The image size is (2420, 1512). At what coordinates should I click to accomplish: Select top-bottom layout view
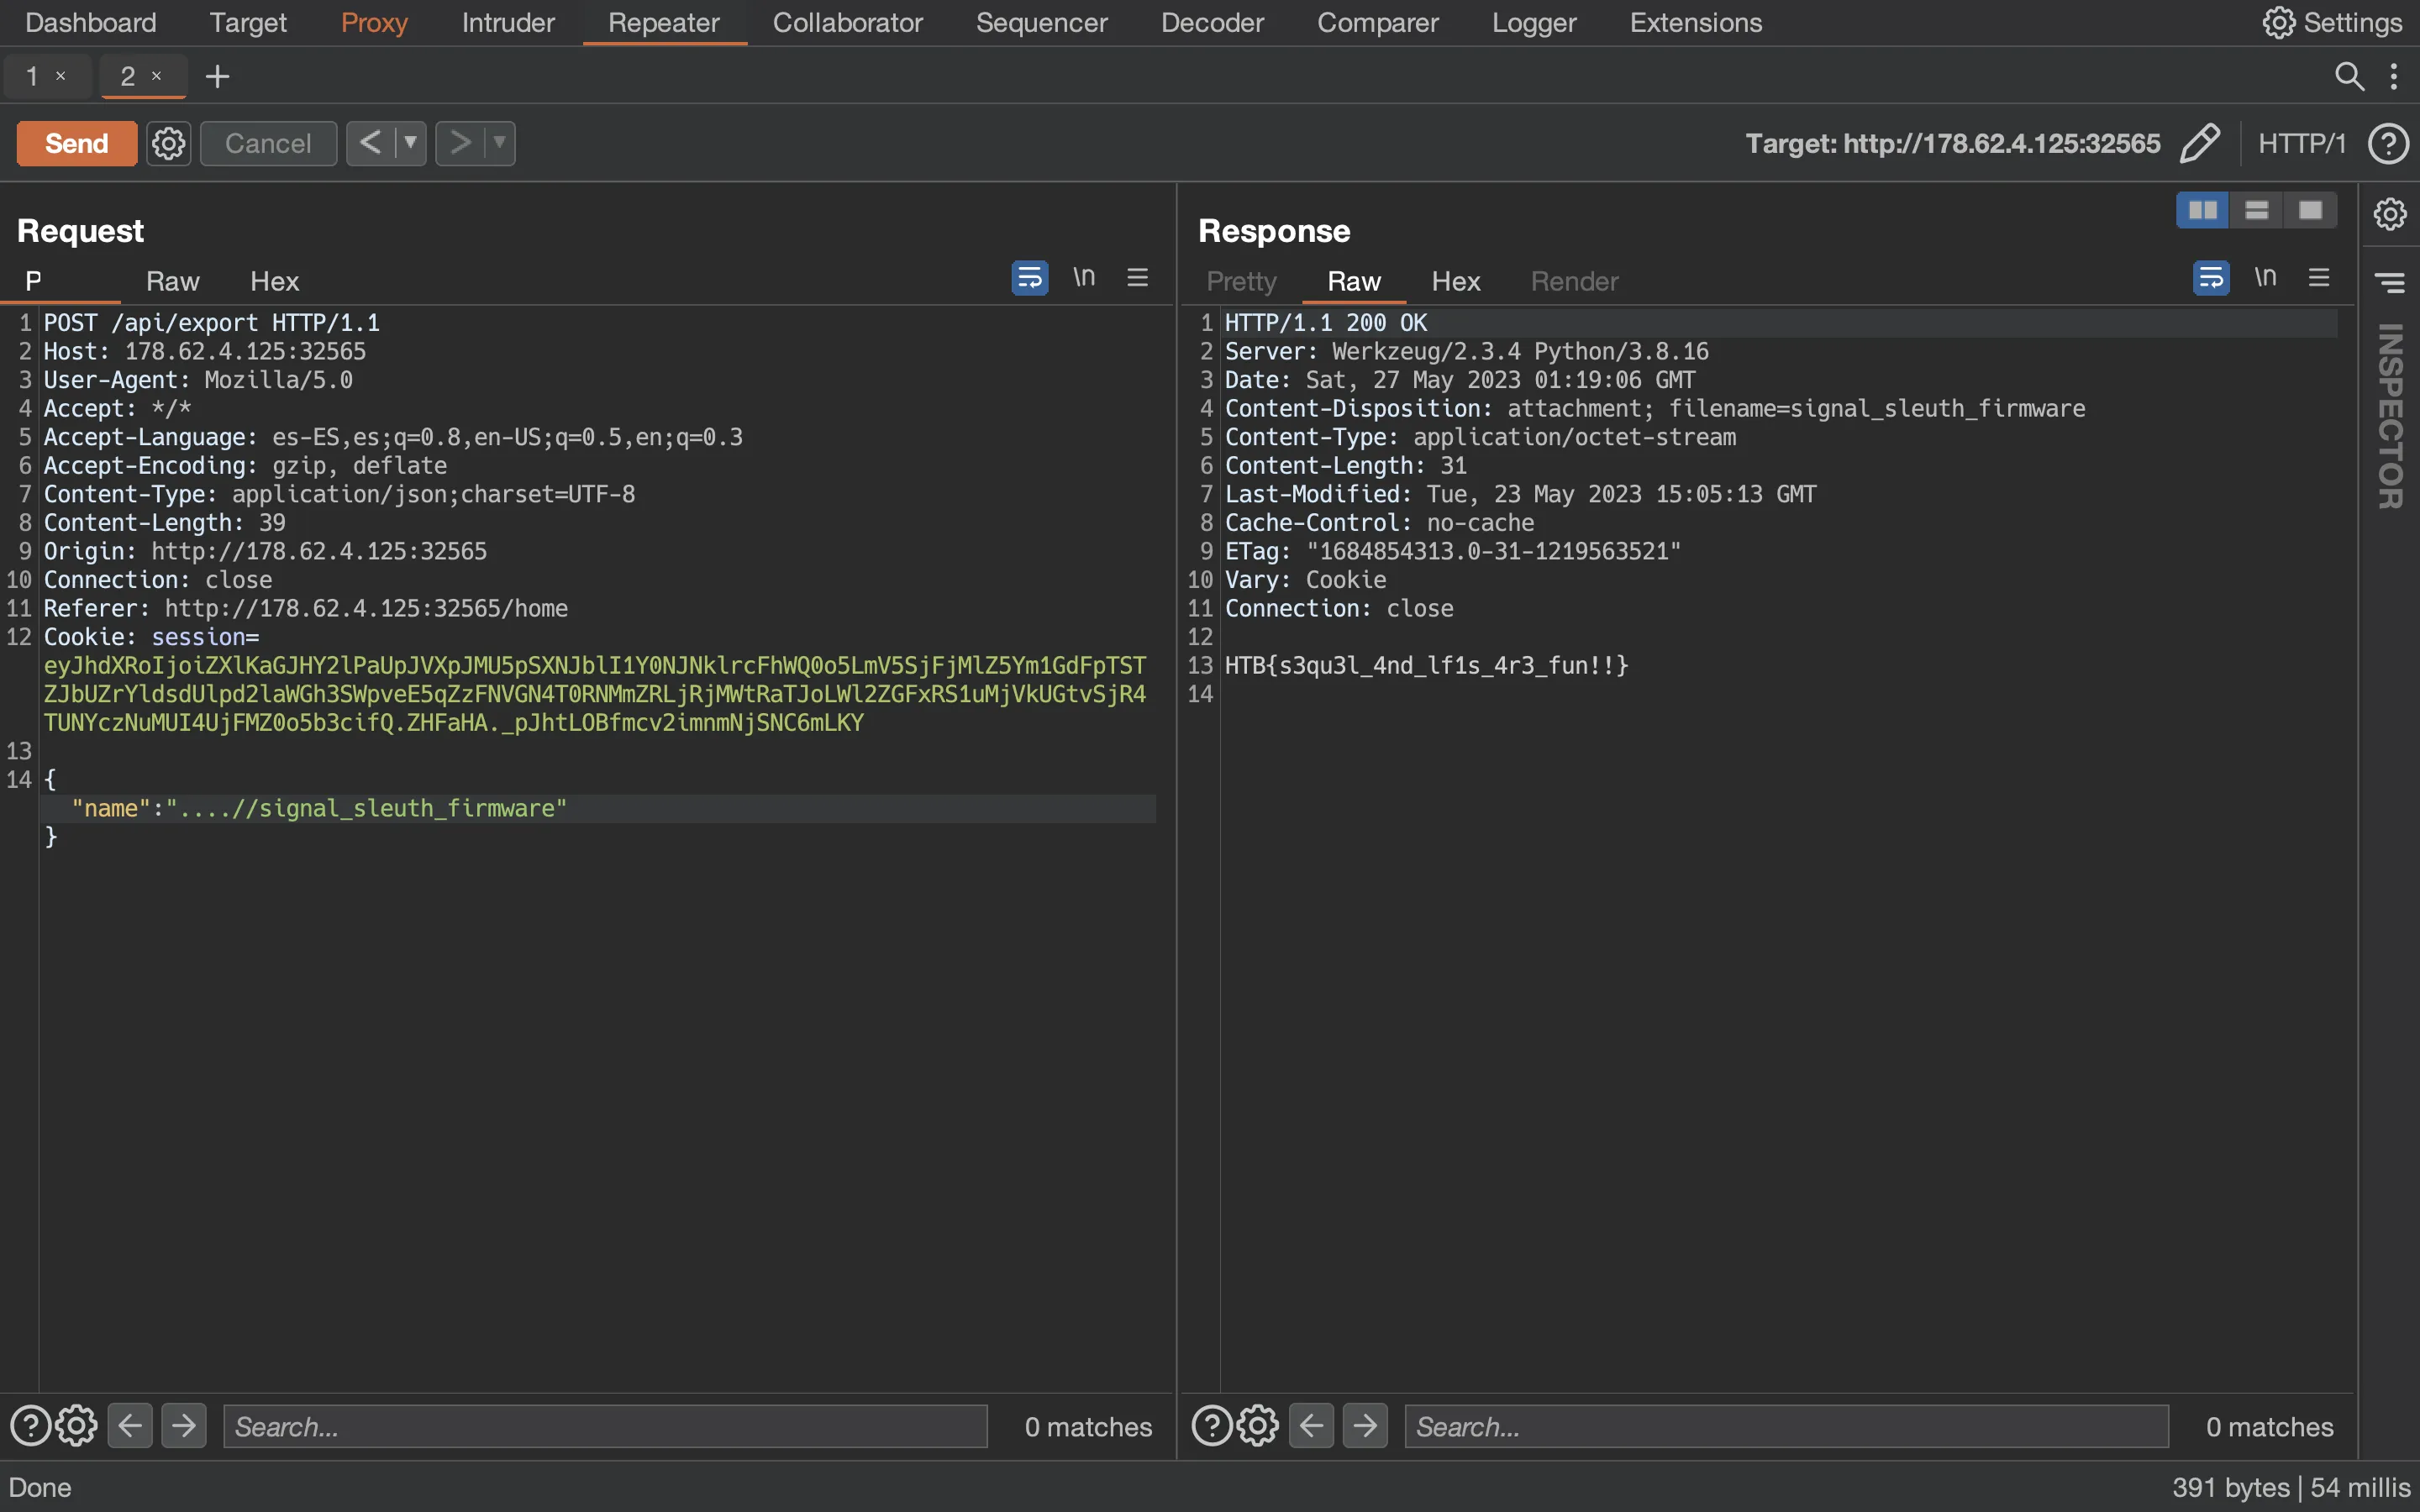click(2256, 210)
